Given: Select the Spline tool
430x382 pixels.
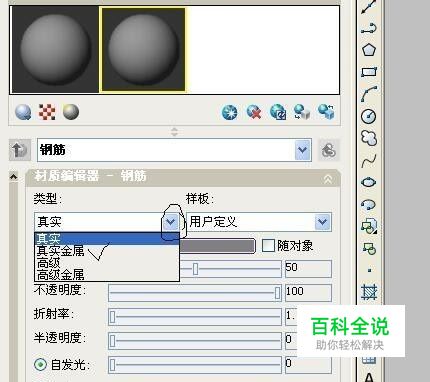Looking at the screenshot, I should coord(369,161).
